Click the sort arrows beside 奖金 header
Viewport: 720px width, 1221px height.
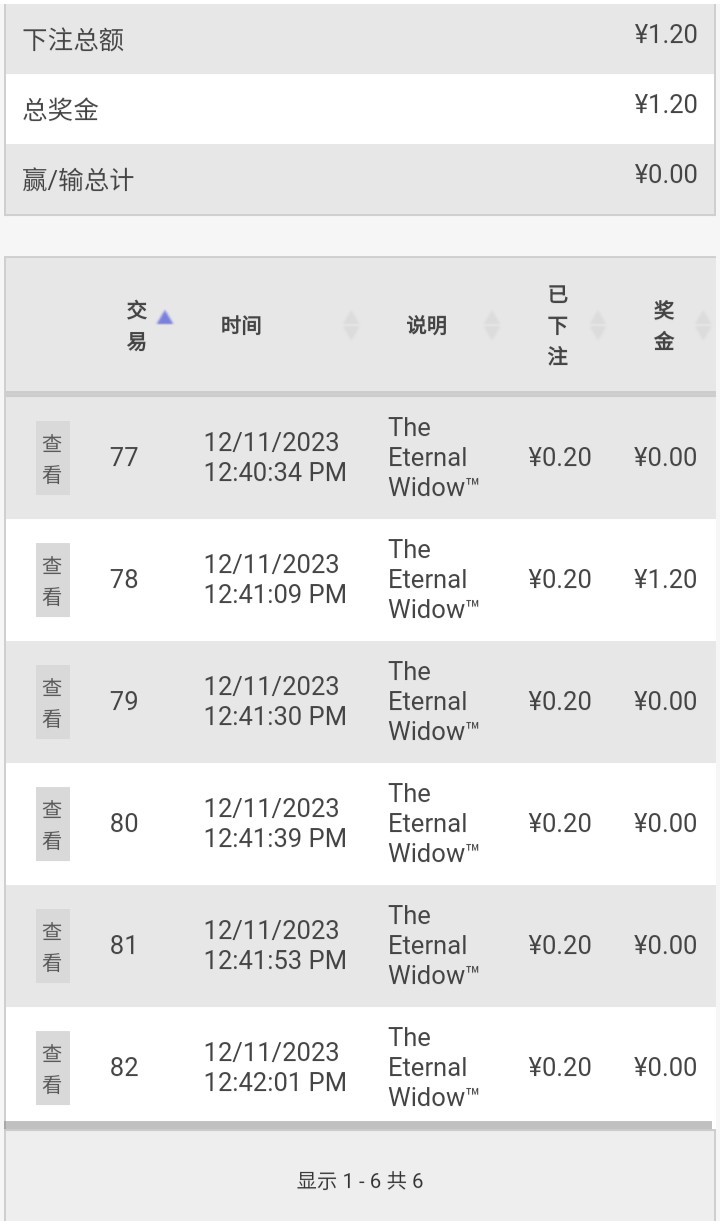pos(703,325)
